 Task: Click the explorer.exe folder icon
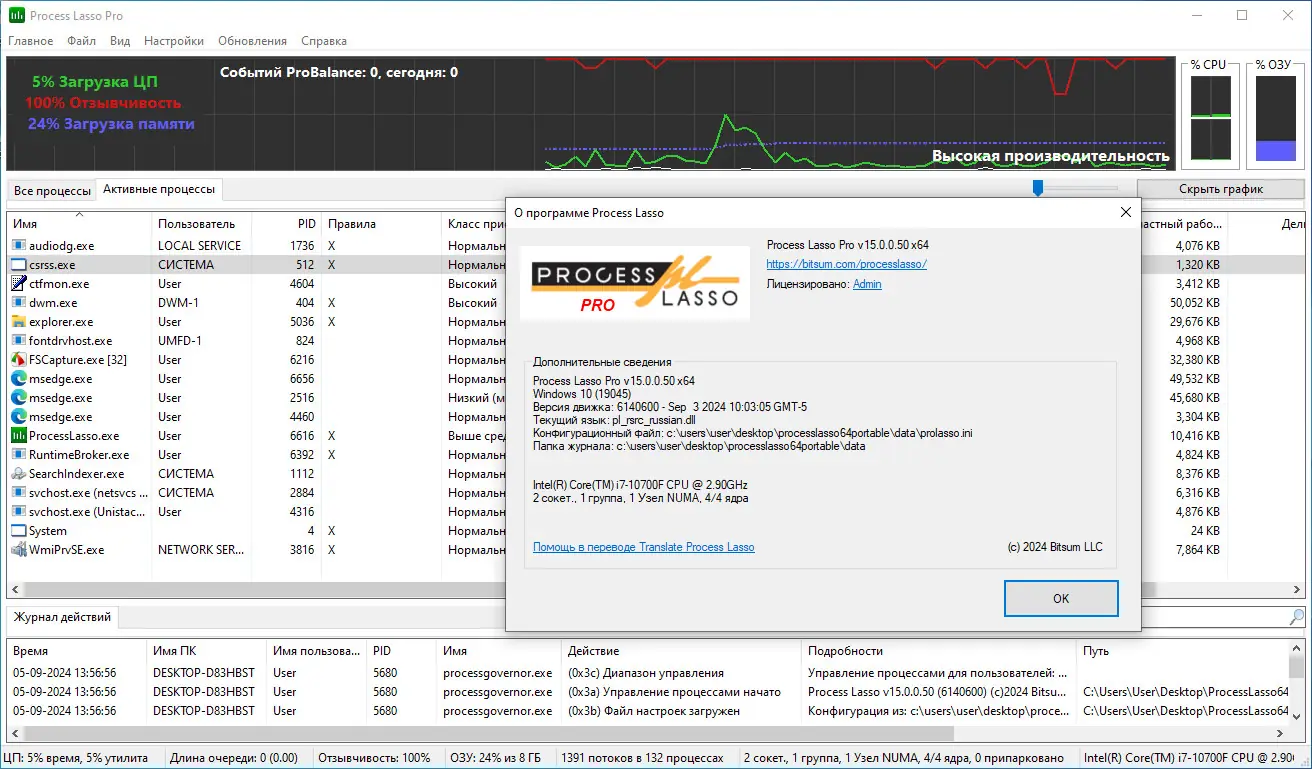(19, 322)
